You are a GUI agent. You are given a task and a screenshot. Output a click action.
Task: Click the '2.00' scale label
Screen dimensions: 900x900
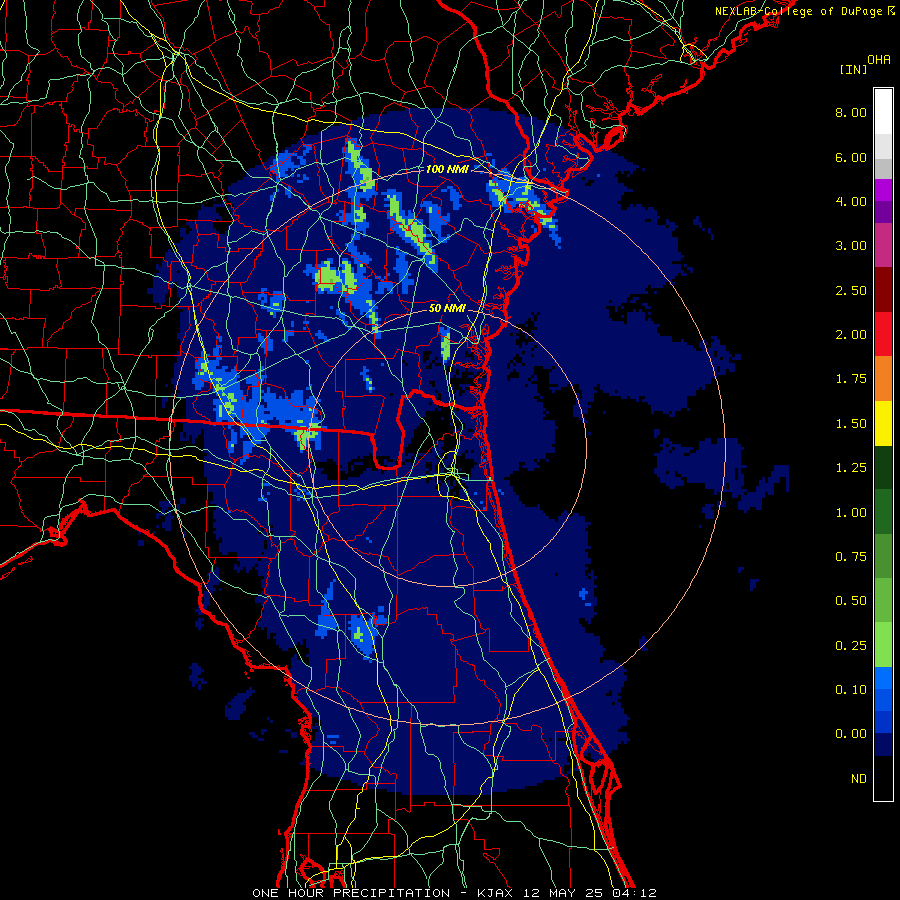(851, 335)
